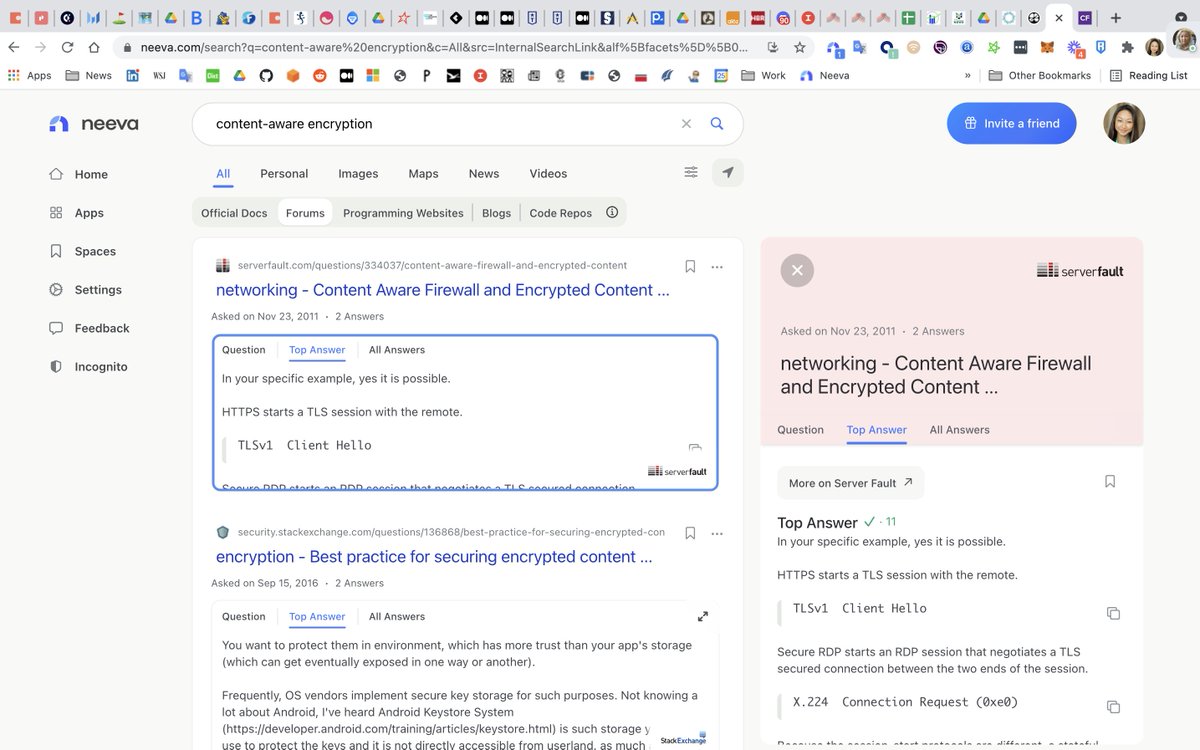Open user profile avatar
The width and height of the screenshot is (1200, 750).
point(1124,123)
